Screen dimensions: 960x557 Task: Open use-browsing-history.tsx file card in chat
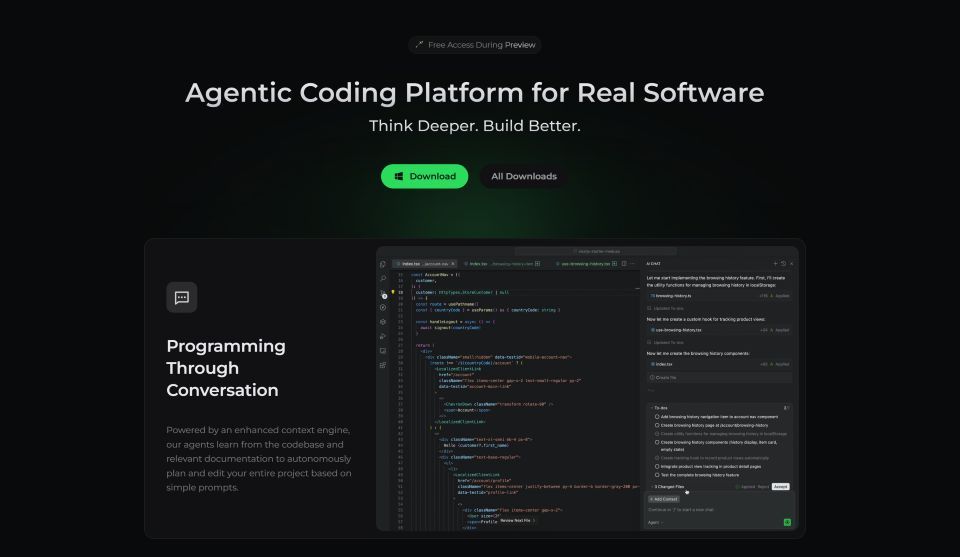coord(719,330)
